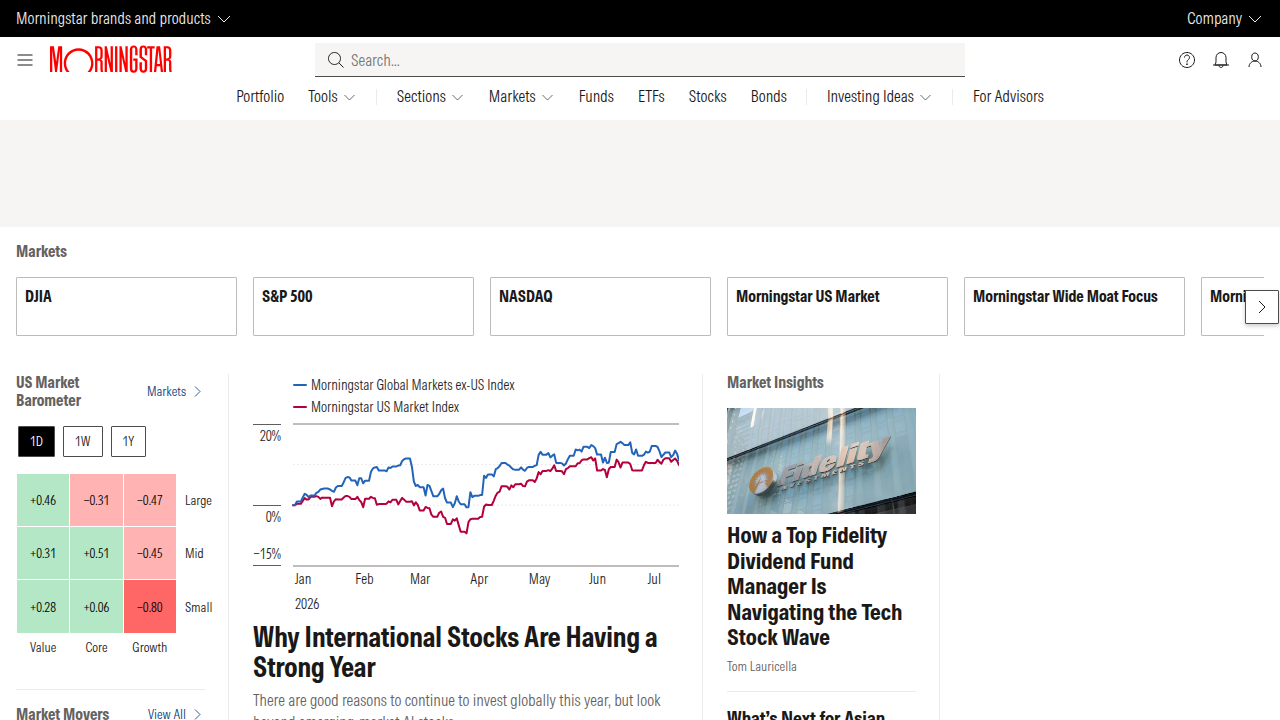Open Why International Stocks article headline
Image resolution: width=1280 pixels, height=720 pixels.
coord(455,652)
